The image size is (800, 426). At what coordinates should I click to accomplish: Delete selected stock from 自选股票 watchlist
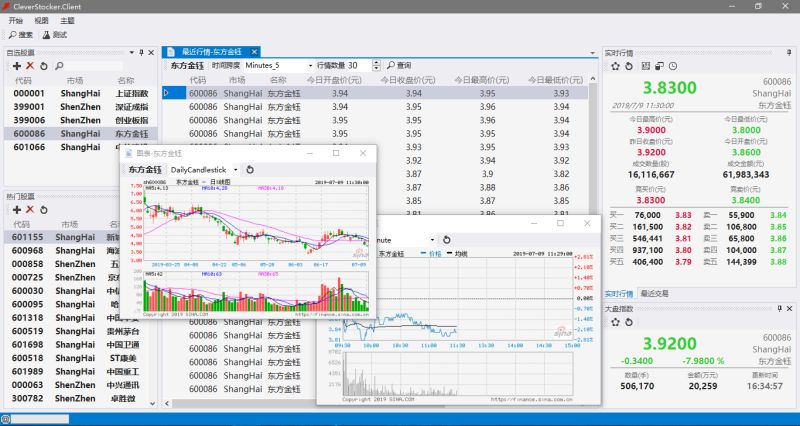tap(30, 66)
